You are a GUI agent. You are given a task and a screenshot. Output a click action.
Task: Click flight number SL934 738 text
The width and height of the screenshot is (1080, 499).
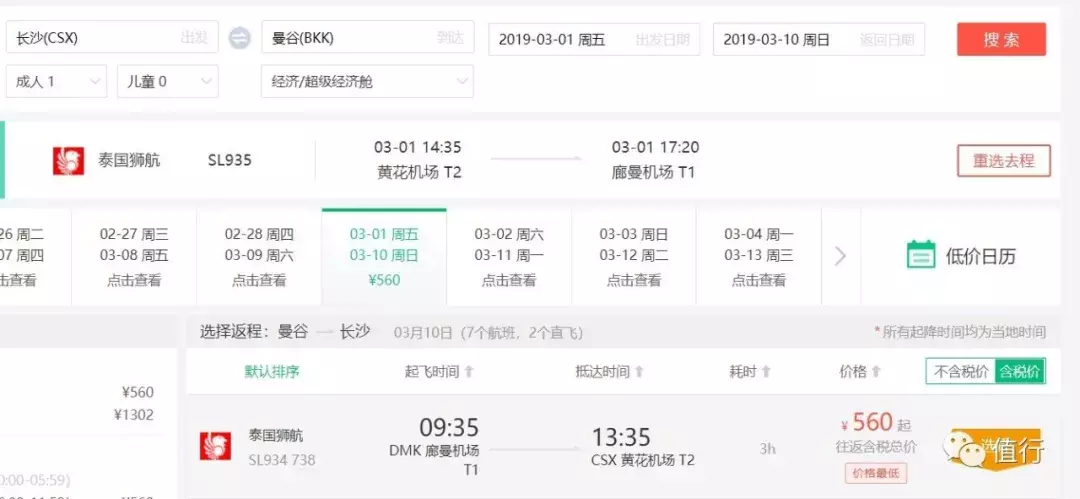click(282, 459)
